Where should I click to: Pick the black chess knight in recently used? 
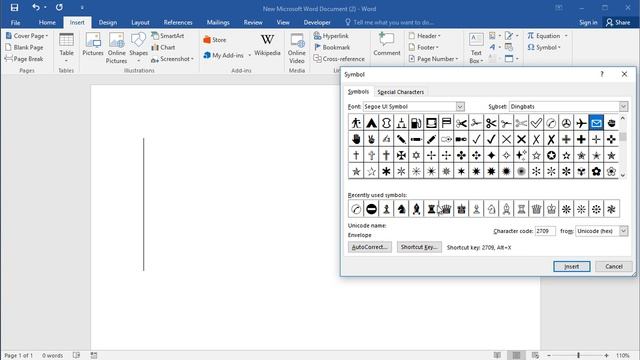pos(401,209)
